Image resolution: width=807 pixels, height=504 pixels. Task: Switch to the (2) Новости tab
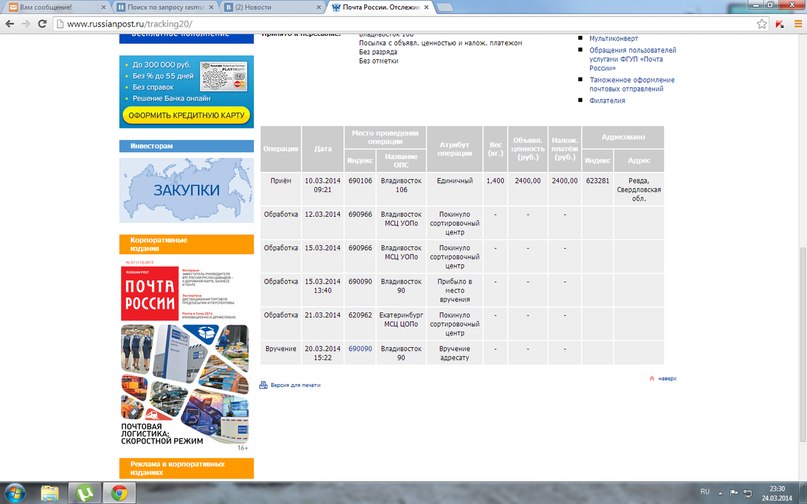(x=271, y=7)
